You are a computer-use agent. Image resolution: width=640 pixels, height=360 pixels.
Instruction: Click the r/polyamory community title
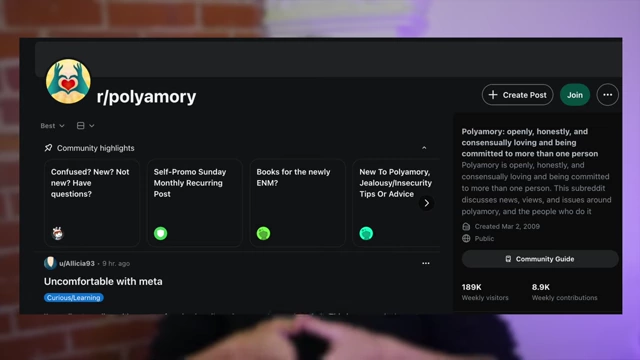tap(146, 97)
